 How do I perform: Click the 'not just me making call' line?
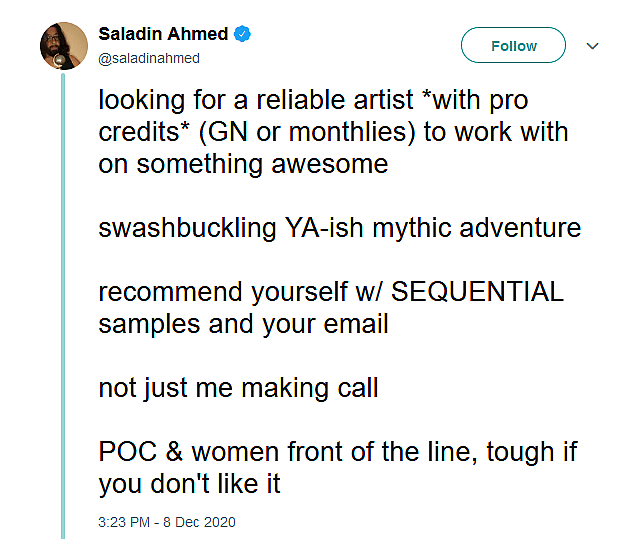coord(238,388)
